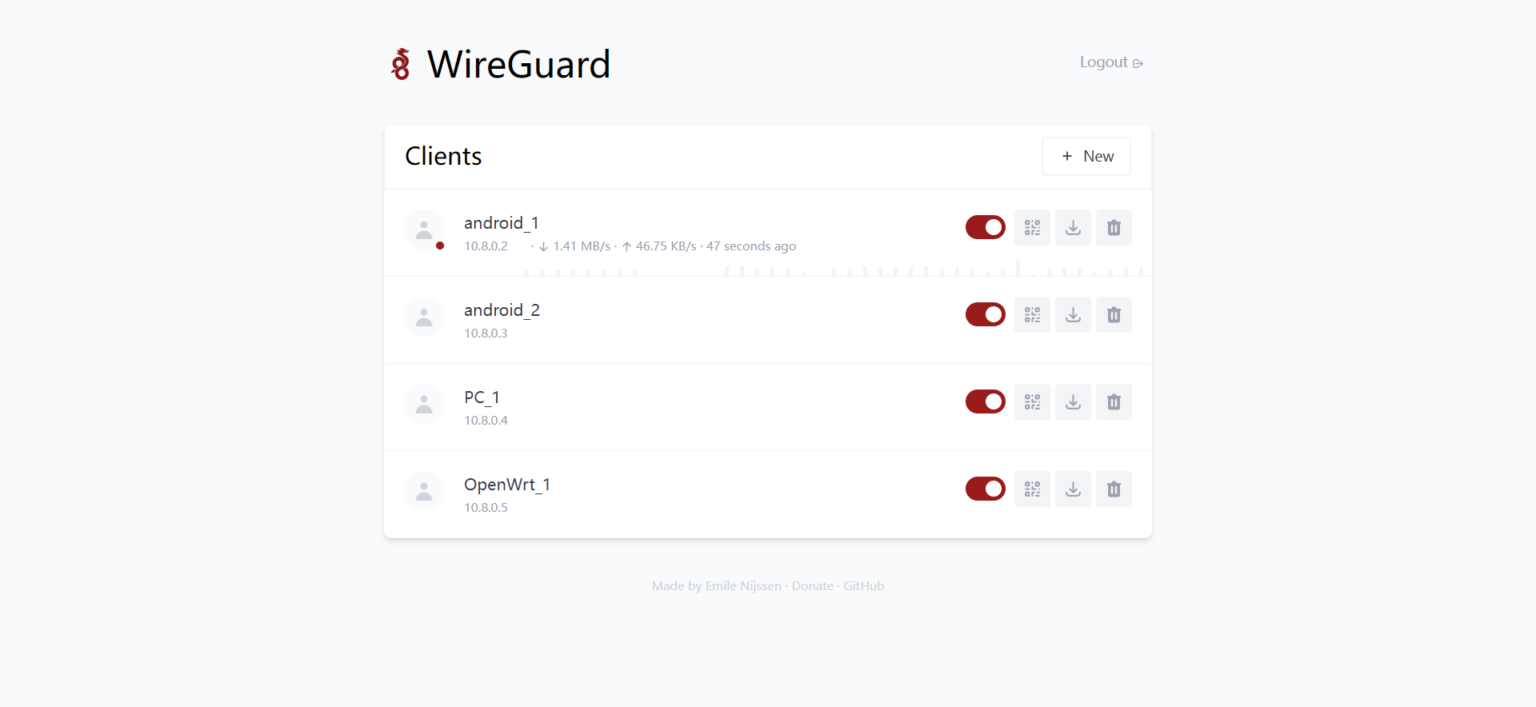Show QR code for android_1

(x=1032, y=227)
